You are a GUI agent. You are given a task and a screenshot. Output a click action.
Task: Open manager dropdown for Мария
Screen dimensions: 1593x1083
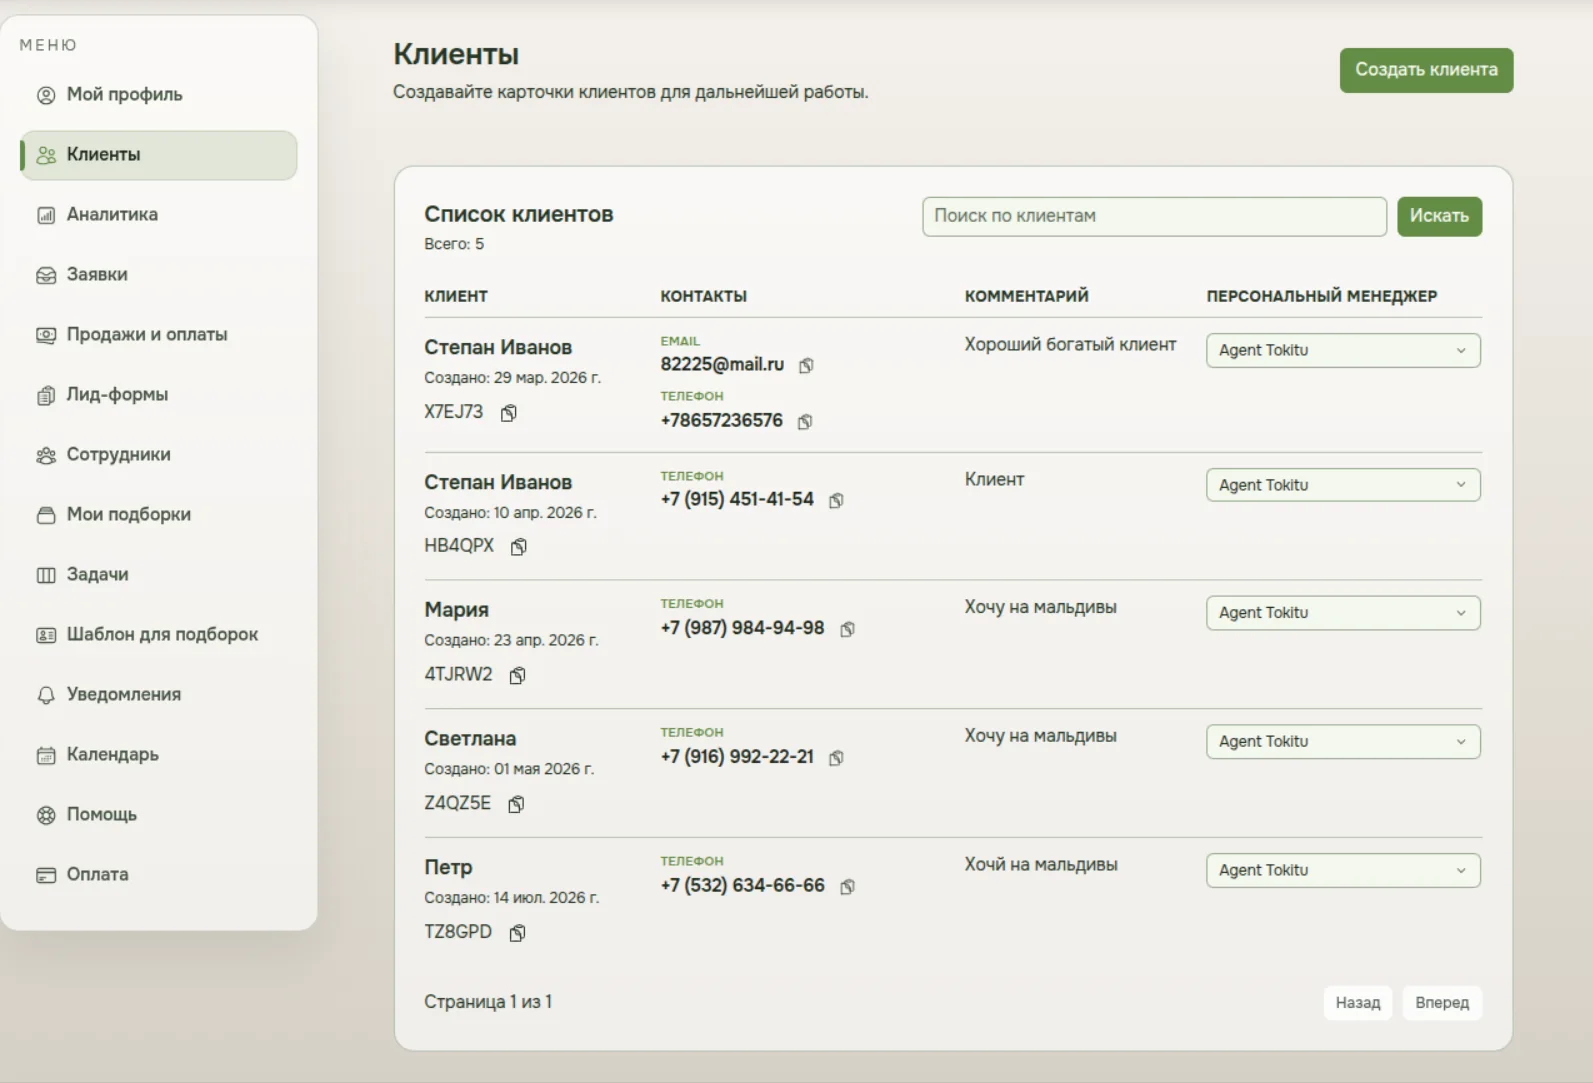coord(1343,613)
